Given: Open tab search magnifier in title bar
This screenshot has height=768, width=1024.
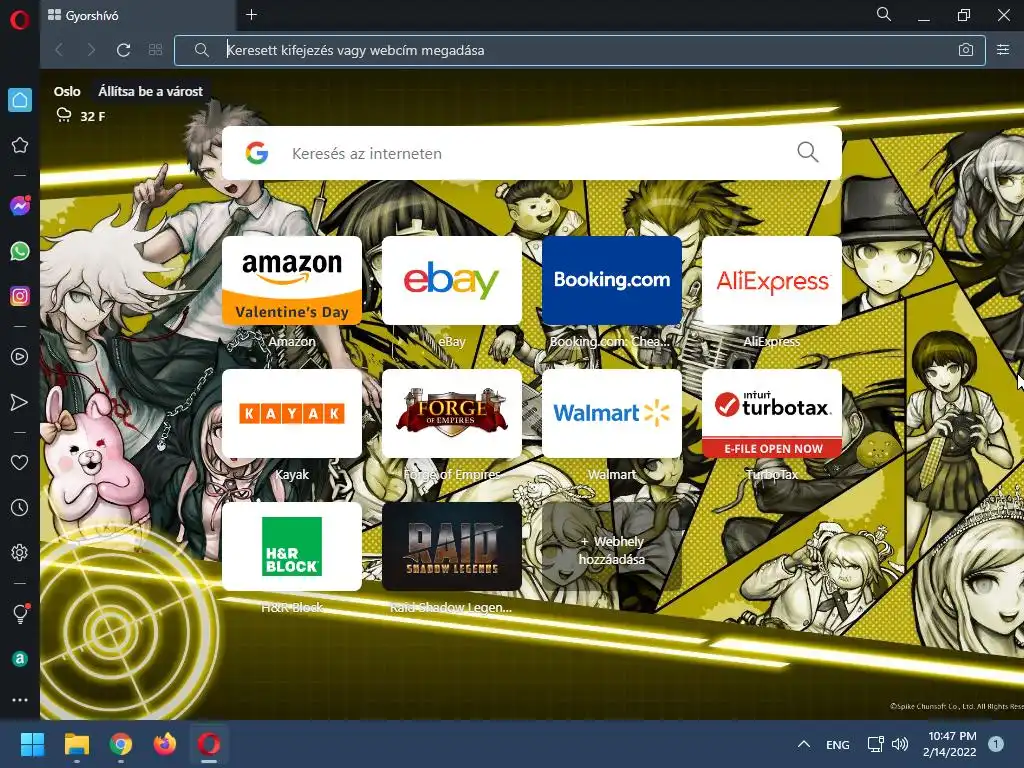Looking at the screenshot, I should [x=884, y=14].
